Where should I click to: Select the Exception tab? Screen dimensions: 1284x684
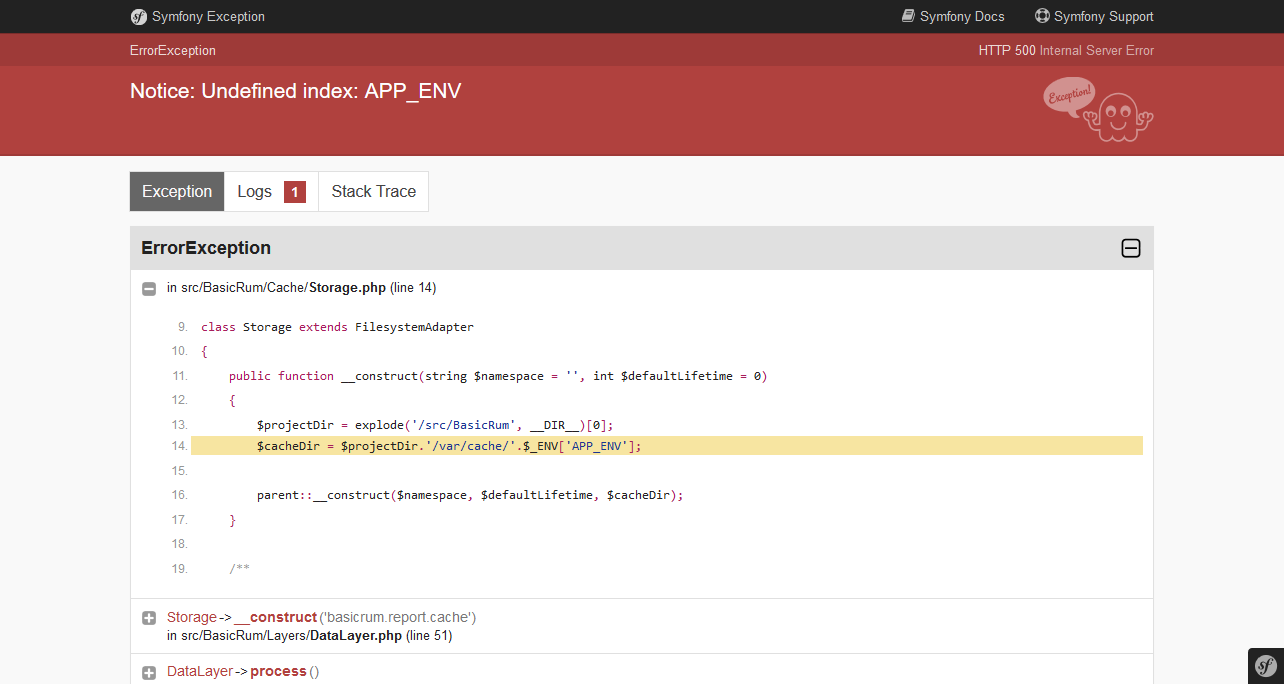click(176, 191)
